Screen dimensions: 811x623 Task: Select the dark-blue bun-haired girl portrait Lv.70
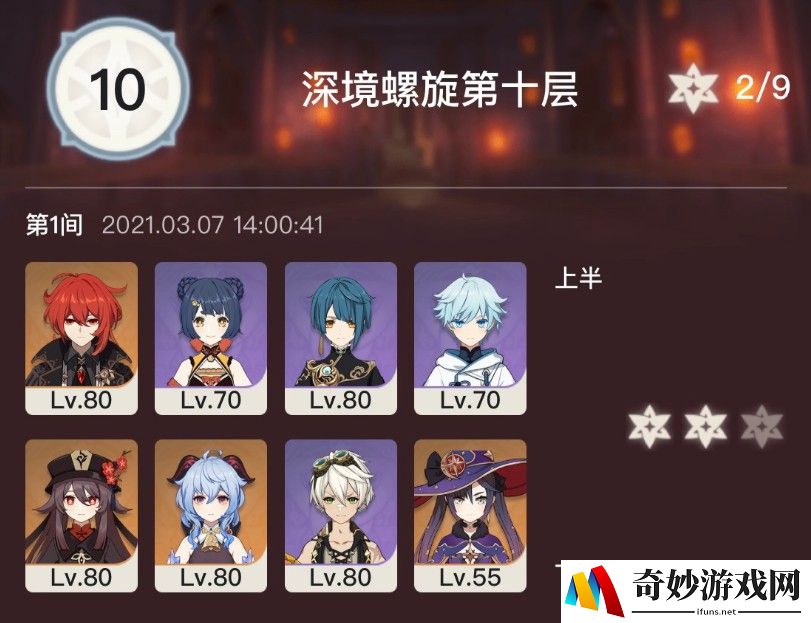pos(211,338)
